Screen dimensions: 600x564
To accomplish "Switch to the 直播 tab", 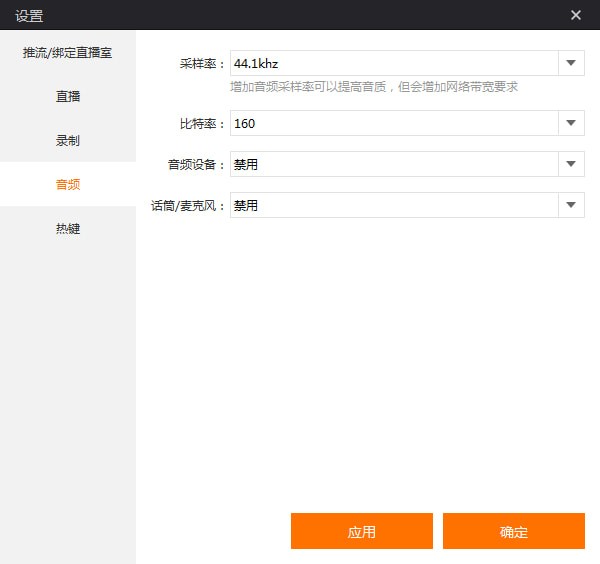I will point(68,96).
